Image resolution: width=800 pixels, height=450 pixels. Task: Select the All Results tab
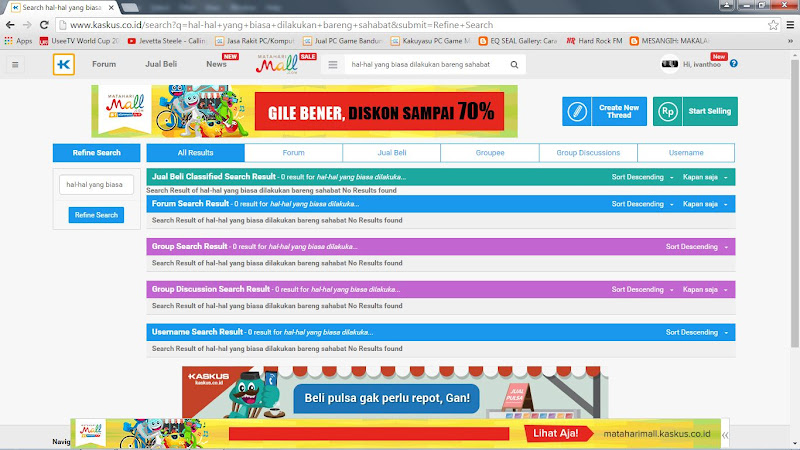[195, 153]
